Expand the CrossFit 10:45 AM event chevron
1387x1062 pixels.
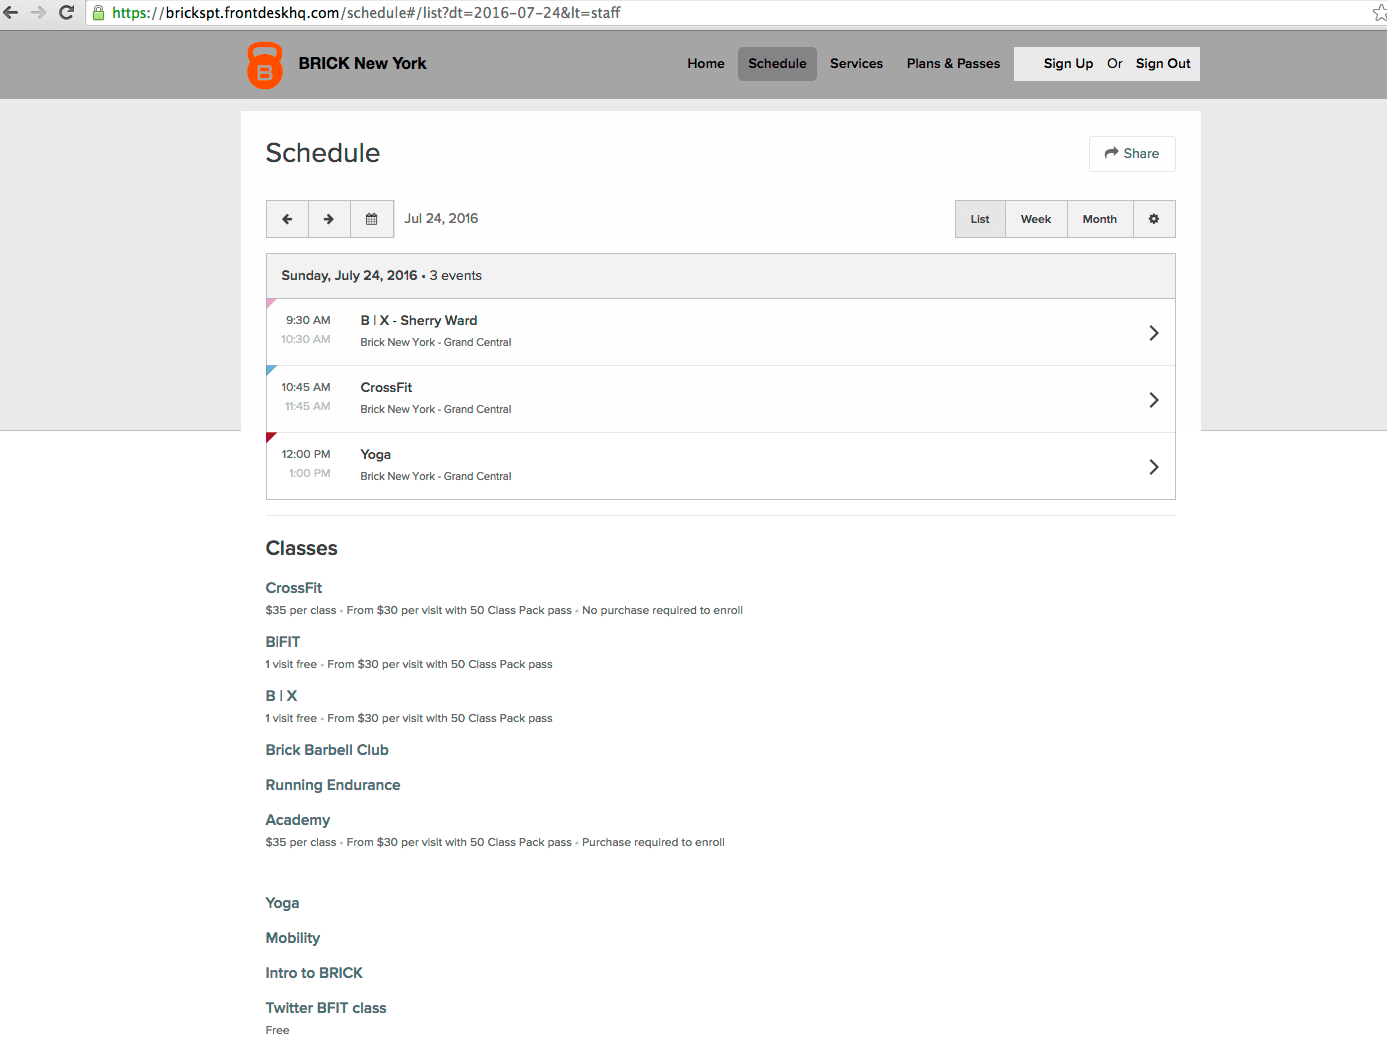point(1154,400)
